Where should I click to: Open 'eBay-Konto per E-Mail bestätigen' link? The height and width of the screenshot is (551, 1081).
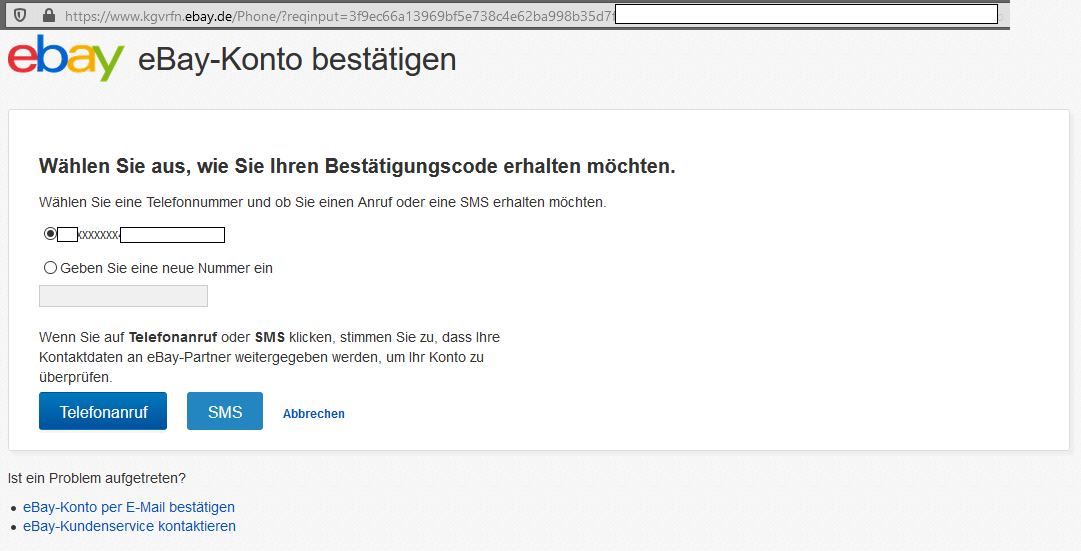click(129, 507)
